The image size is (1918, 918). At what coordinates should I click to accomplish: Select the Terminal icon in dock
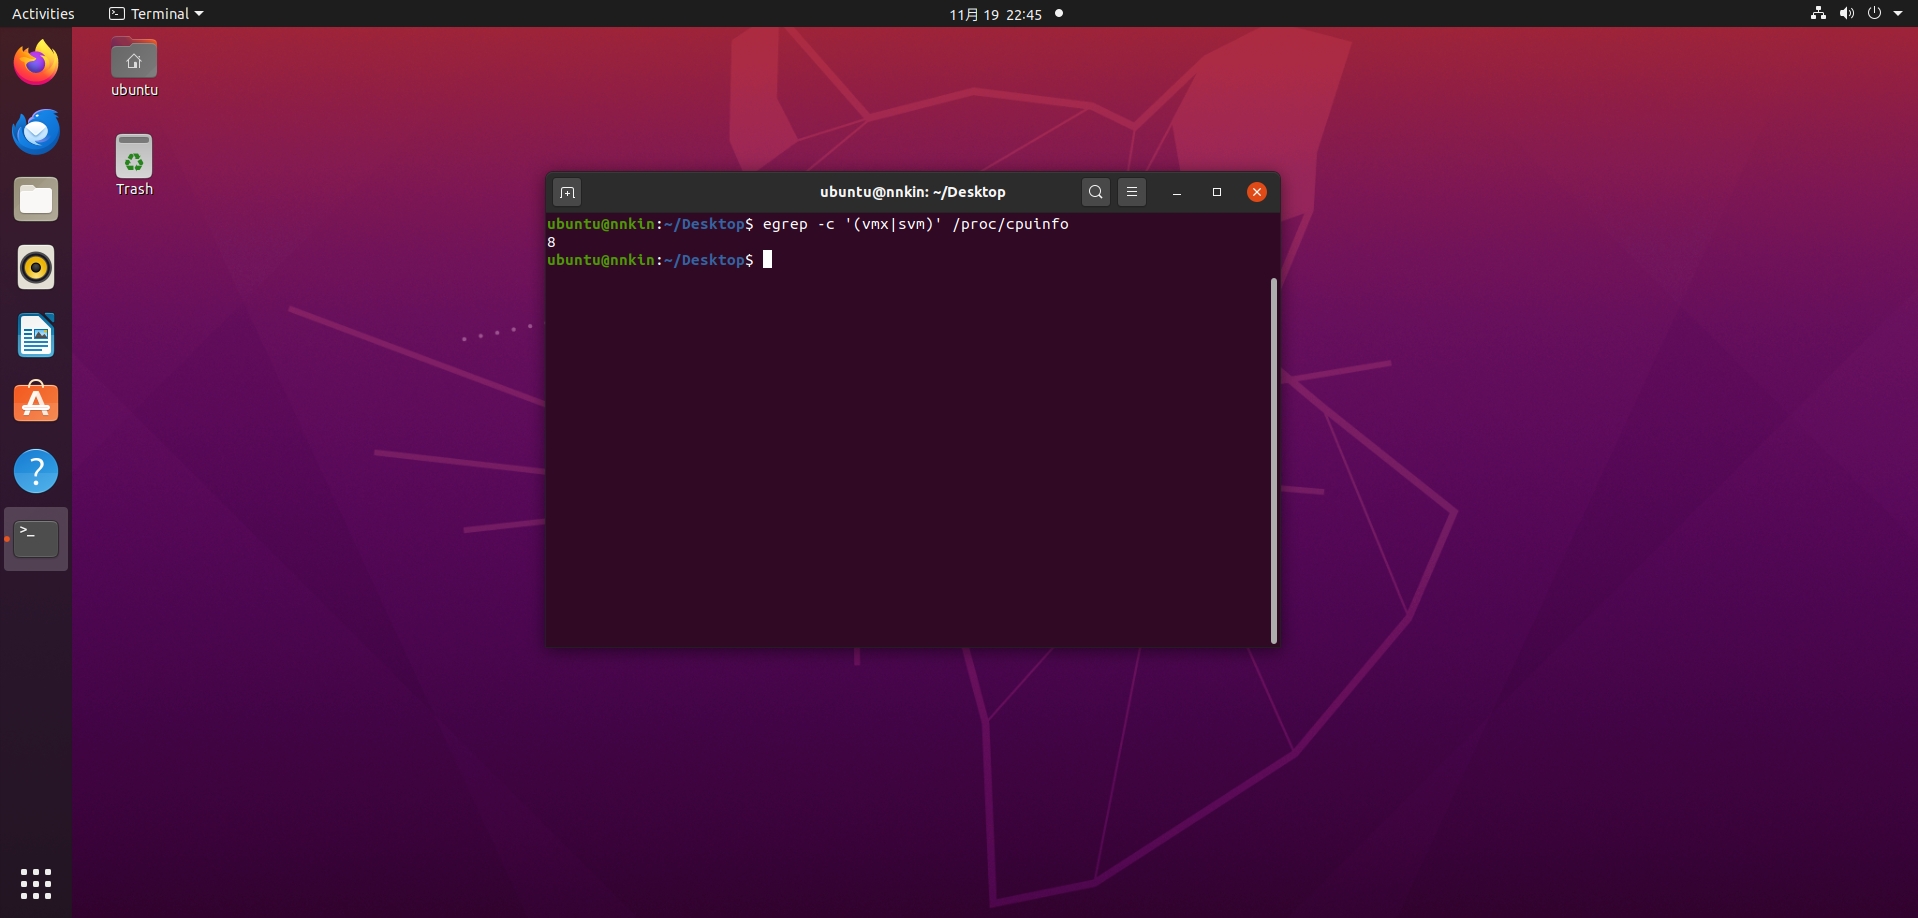click(x=36, y=539)
